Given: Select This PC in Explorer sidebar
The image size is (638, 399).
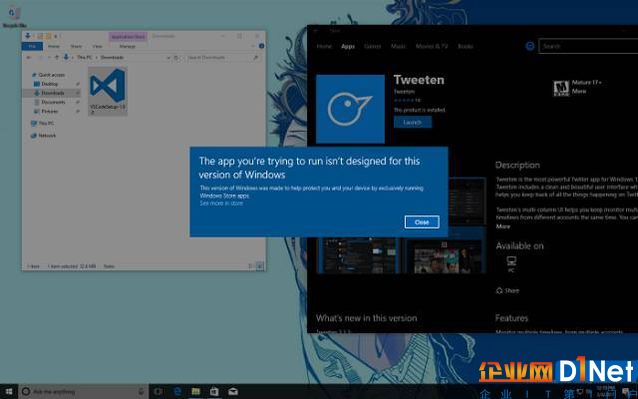Looking at the screenshot, I should tap(42, 123).
